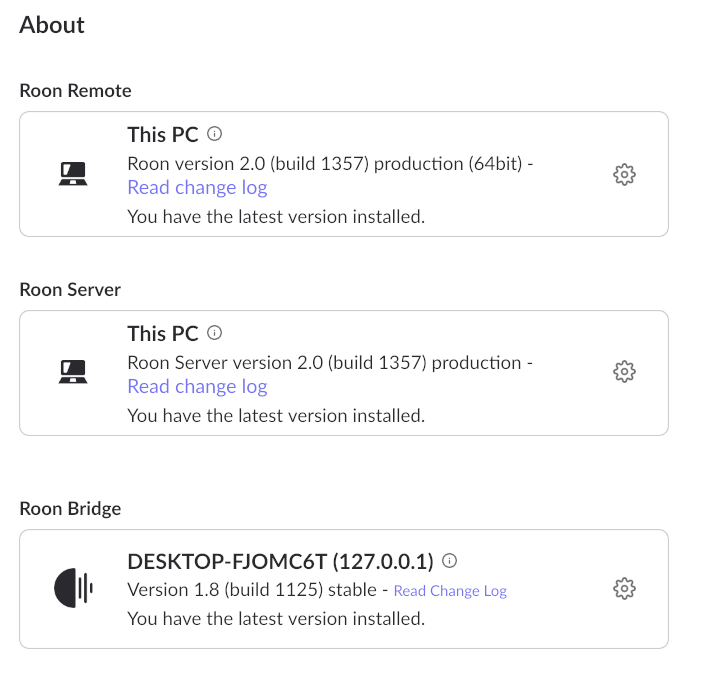Click the Roon Server version 2.0 text
Image resolution: width=712 pixels, height=676 pixels.
(325, 362)
